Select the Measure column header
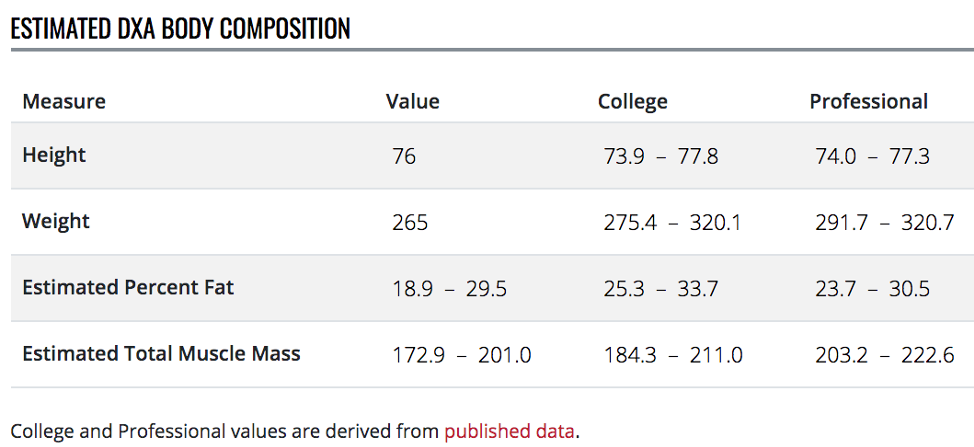Screen dimensions: 974x447 64,101
